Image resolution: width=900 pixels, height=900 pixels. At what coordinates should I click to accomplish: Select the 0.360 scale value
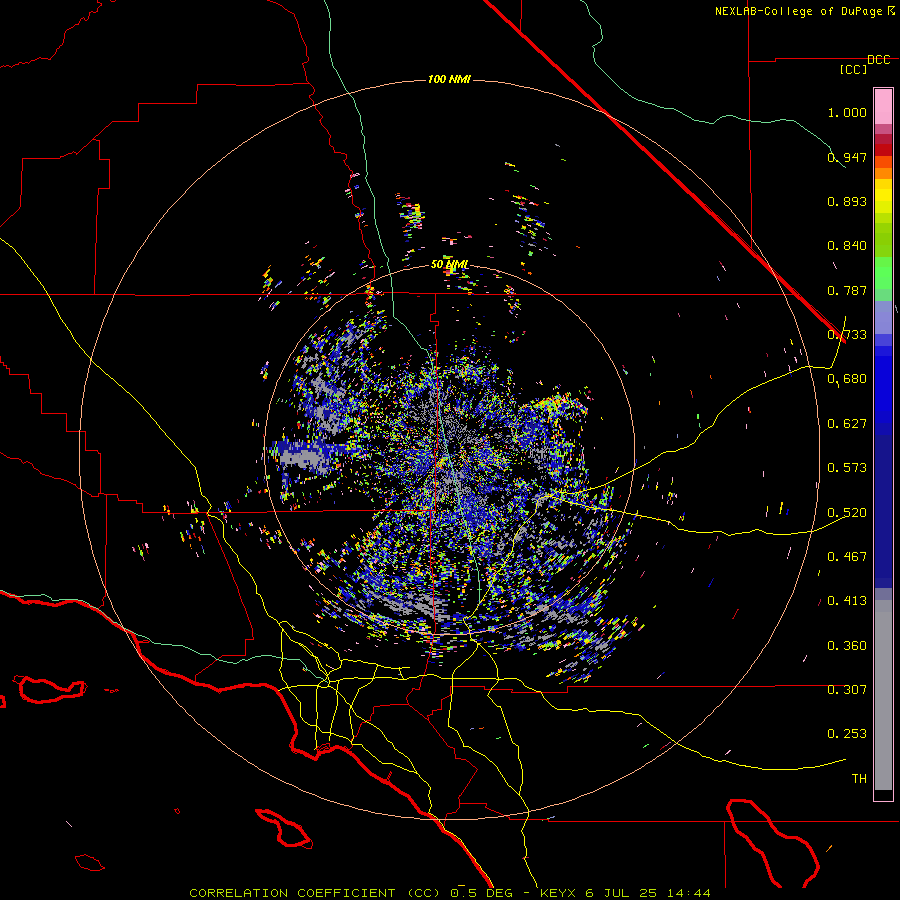click(x=847, y=646)
